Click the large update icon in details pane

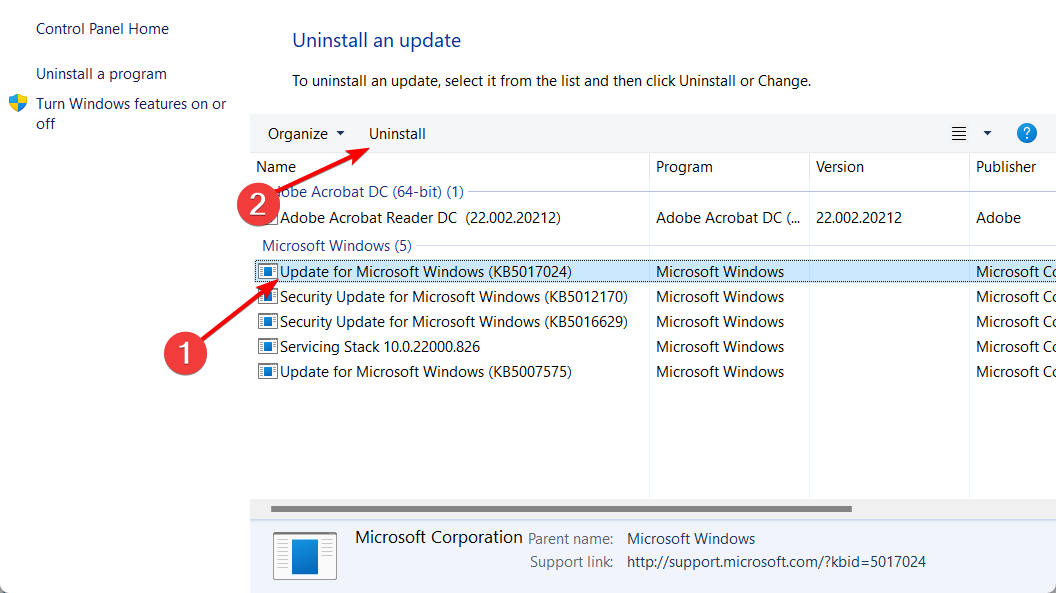pyautogui.click(x=304, y=555)
